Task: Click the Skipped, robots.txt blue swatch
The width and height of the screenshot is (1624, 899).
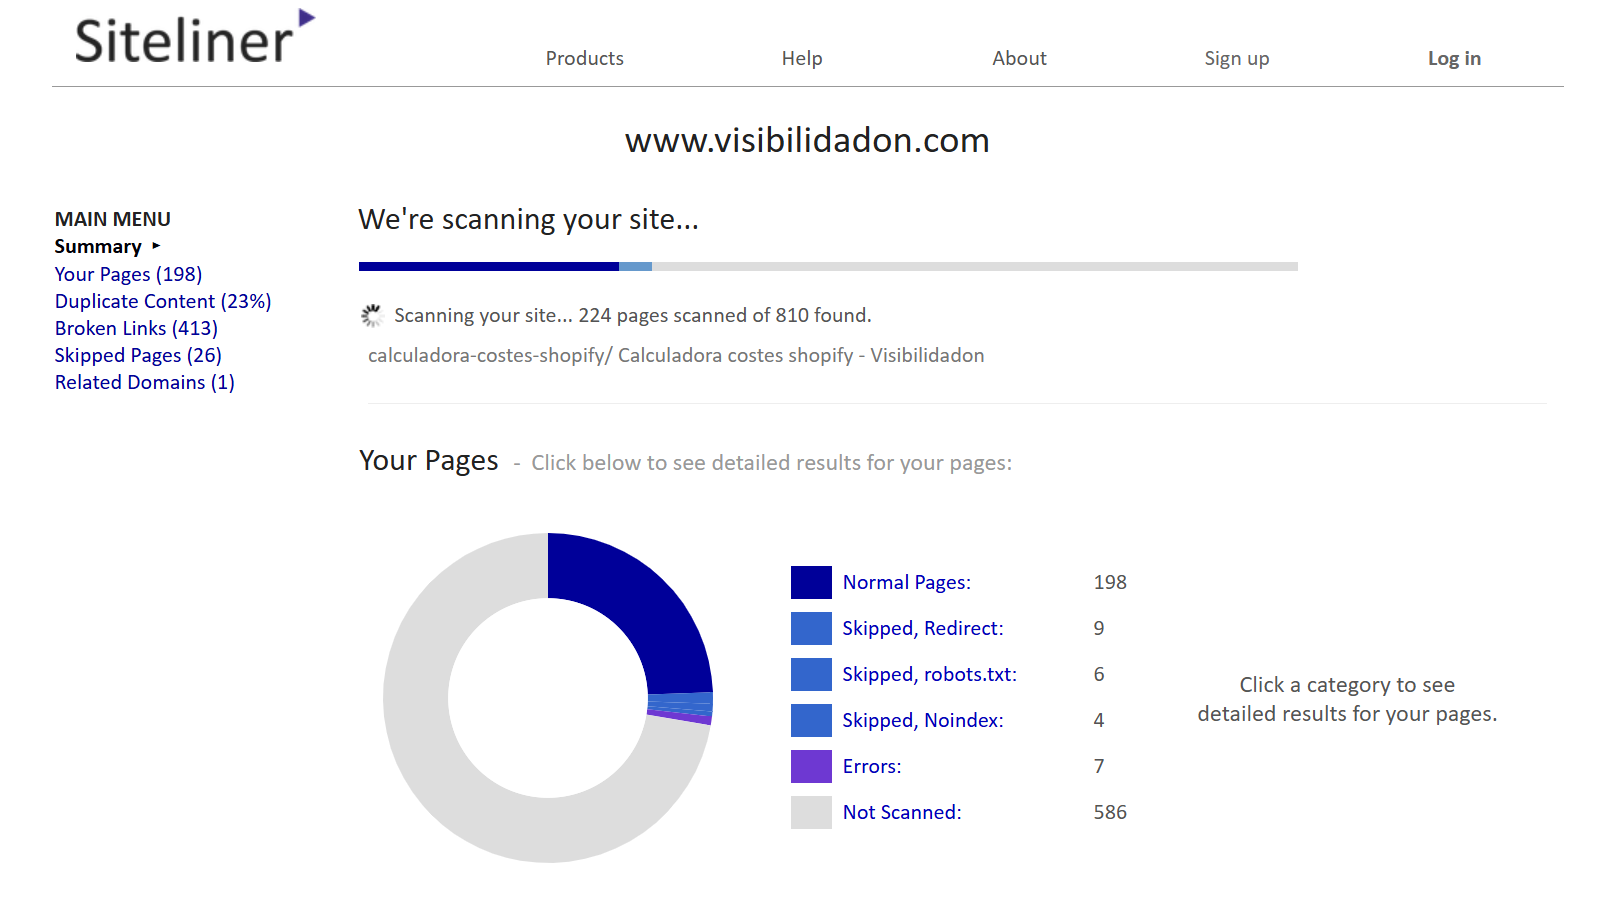Action: tap(811, 674)
